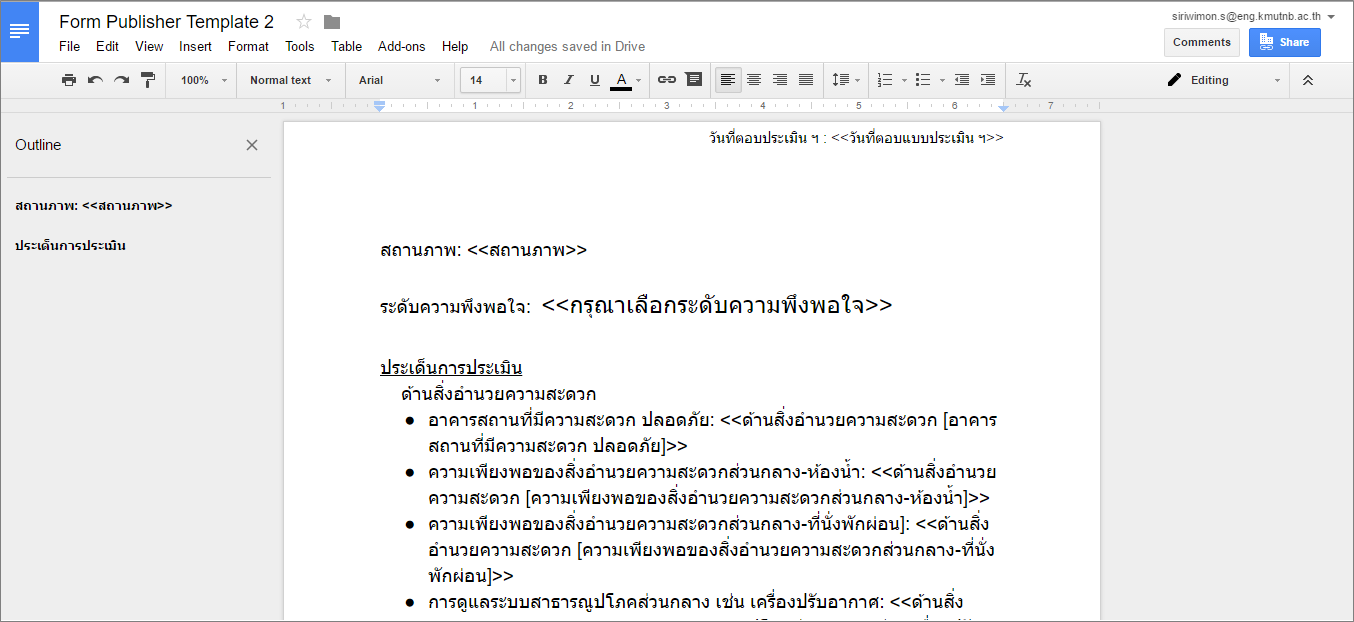Open the Table menu
Image resolution: width=1354 pixels, height=622 pixels.
[x=346, y=46]
